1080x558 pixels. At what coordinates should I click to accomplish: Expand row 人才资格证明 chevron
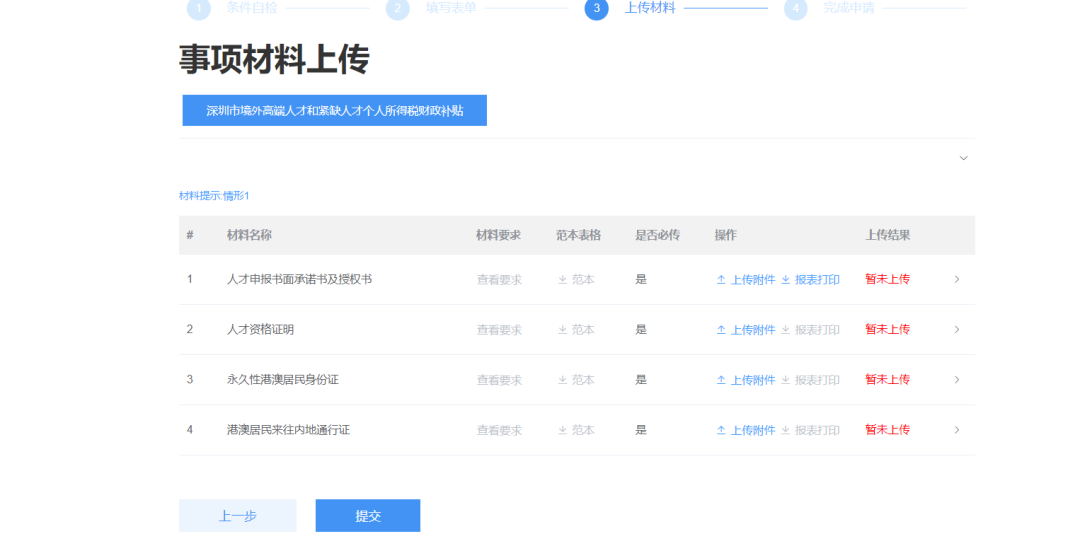pos(957,329)
